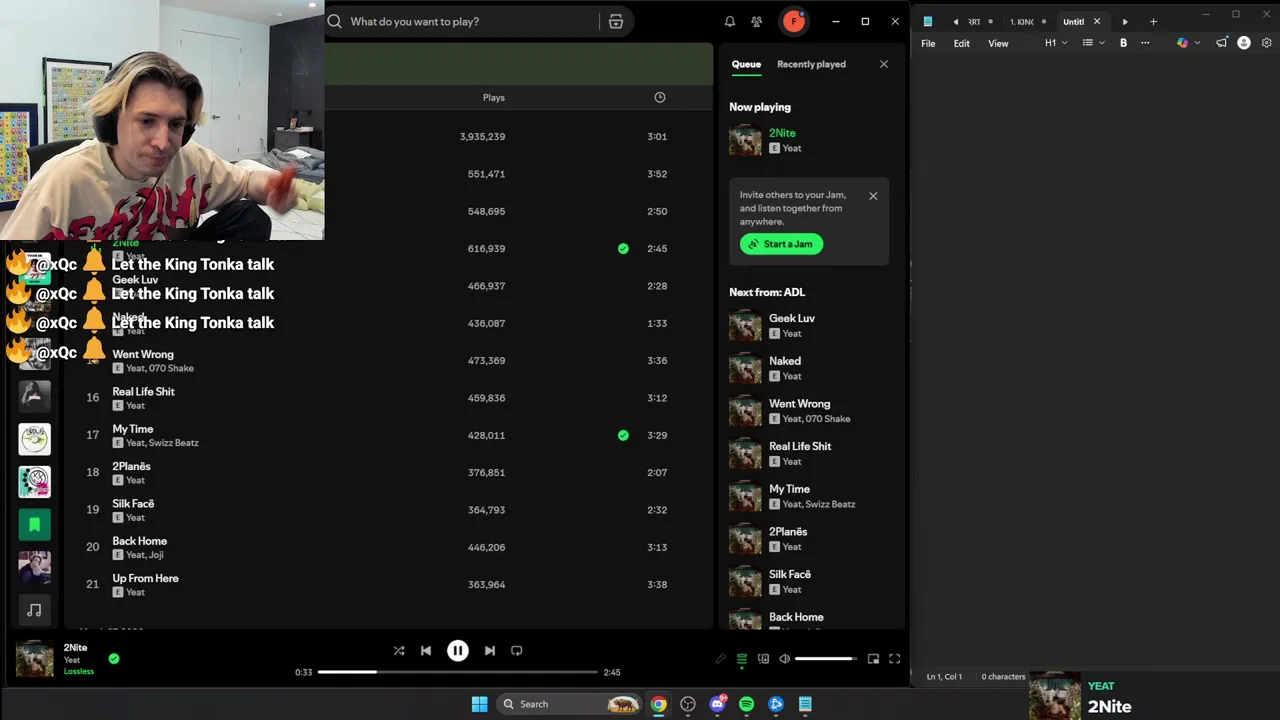Mute the Spotify volume speaker icon
The height and width of the screenshot is (720, 1280).
pos(785,658)
